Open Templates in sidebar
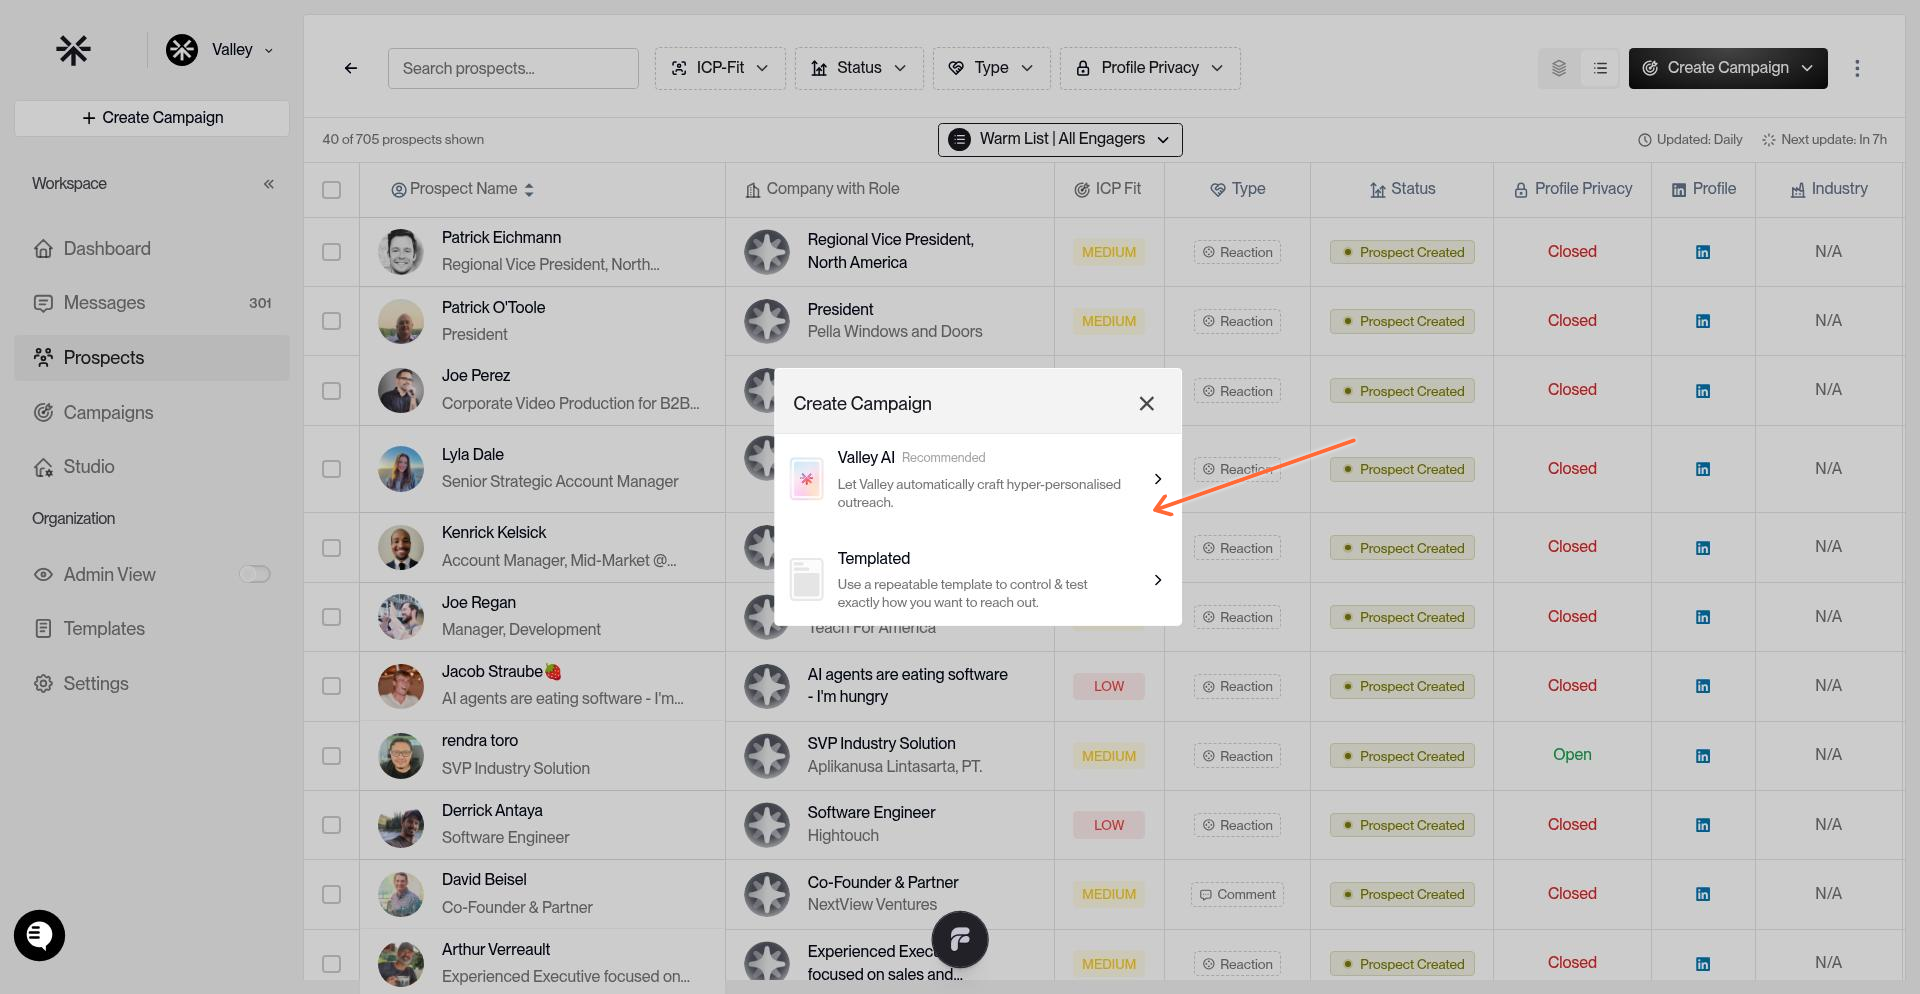This screenshot has width=1920, height=994. click(x=152, y=629)
